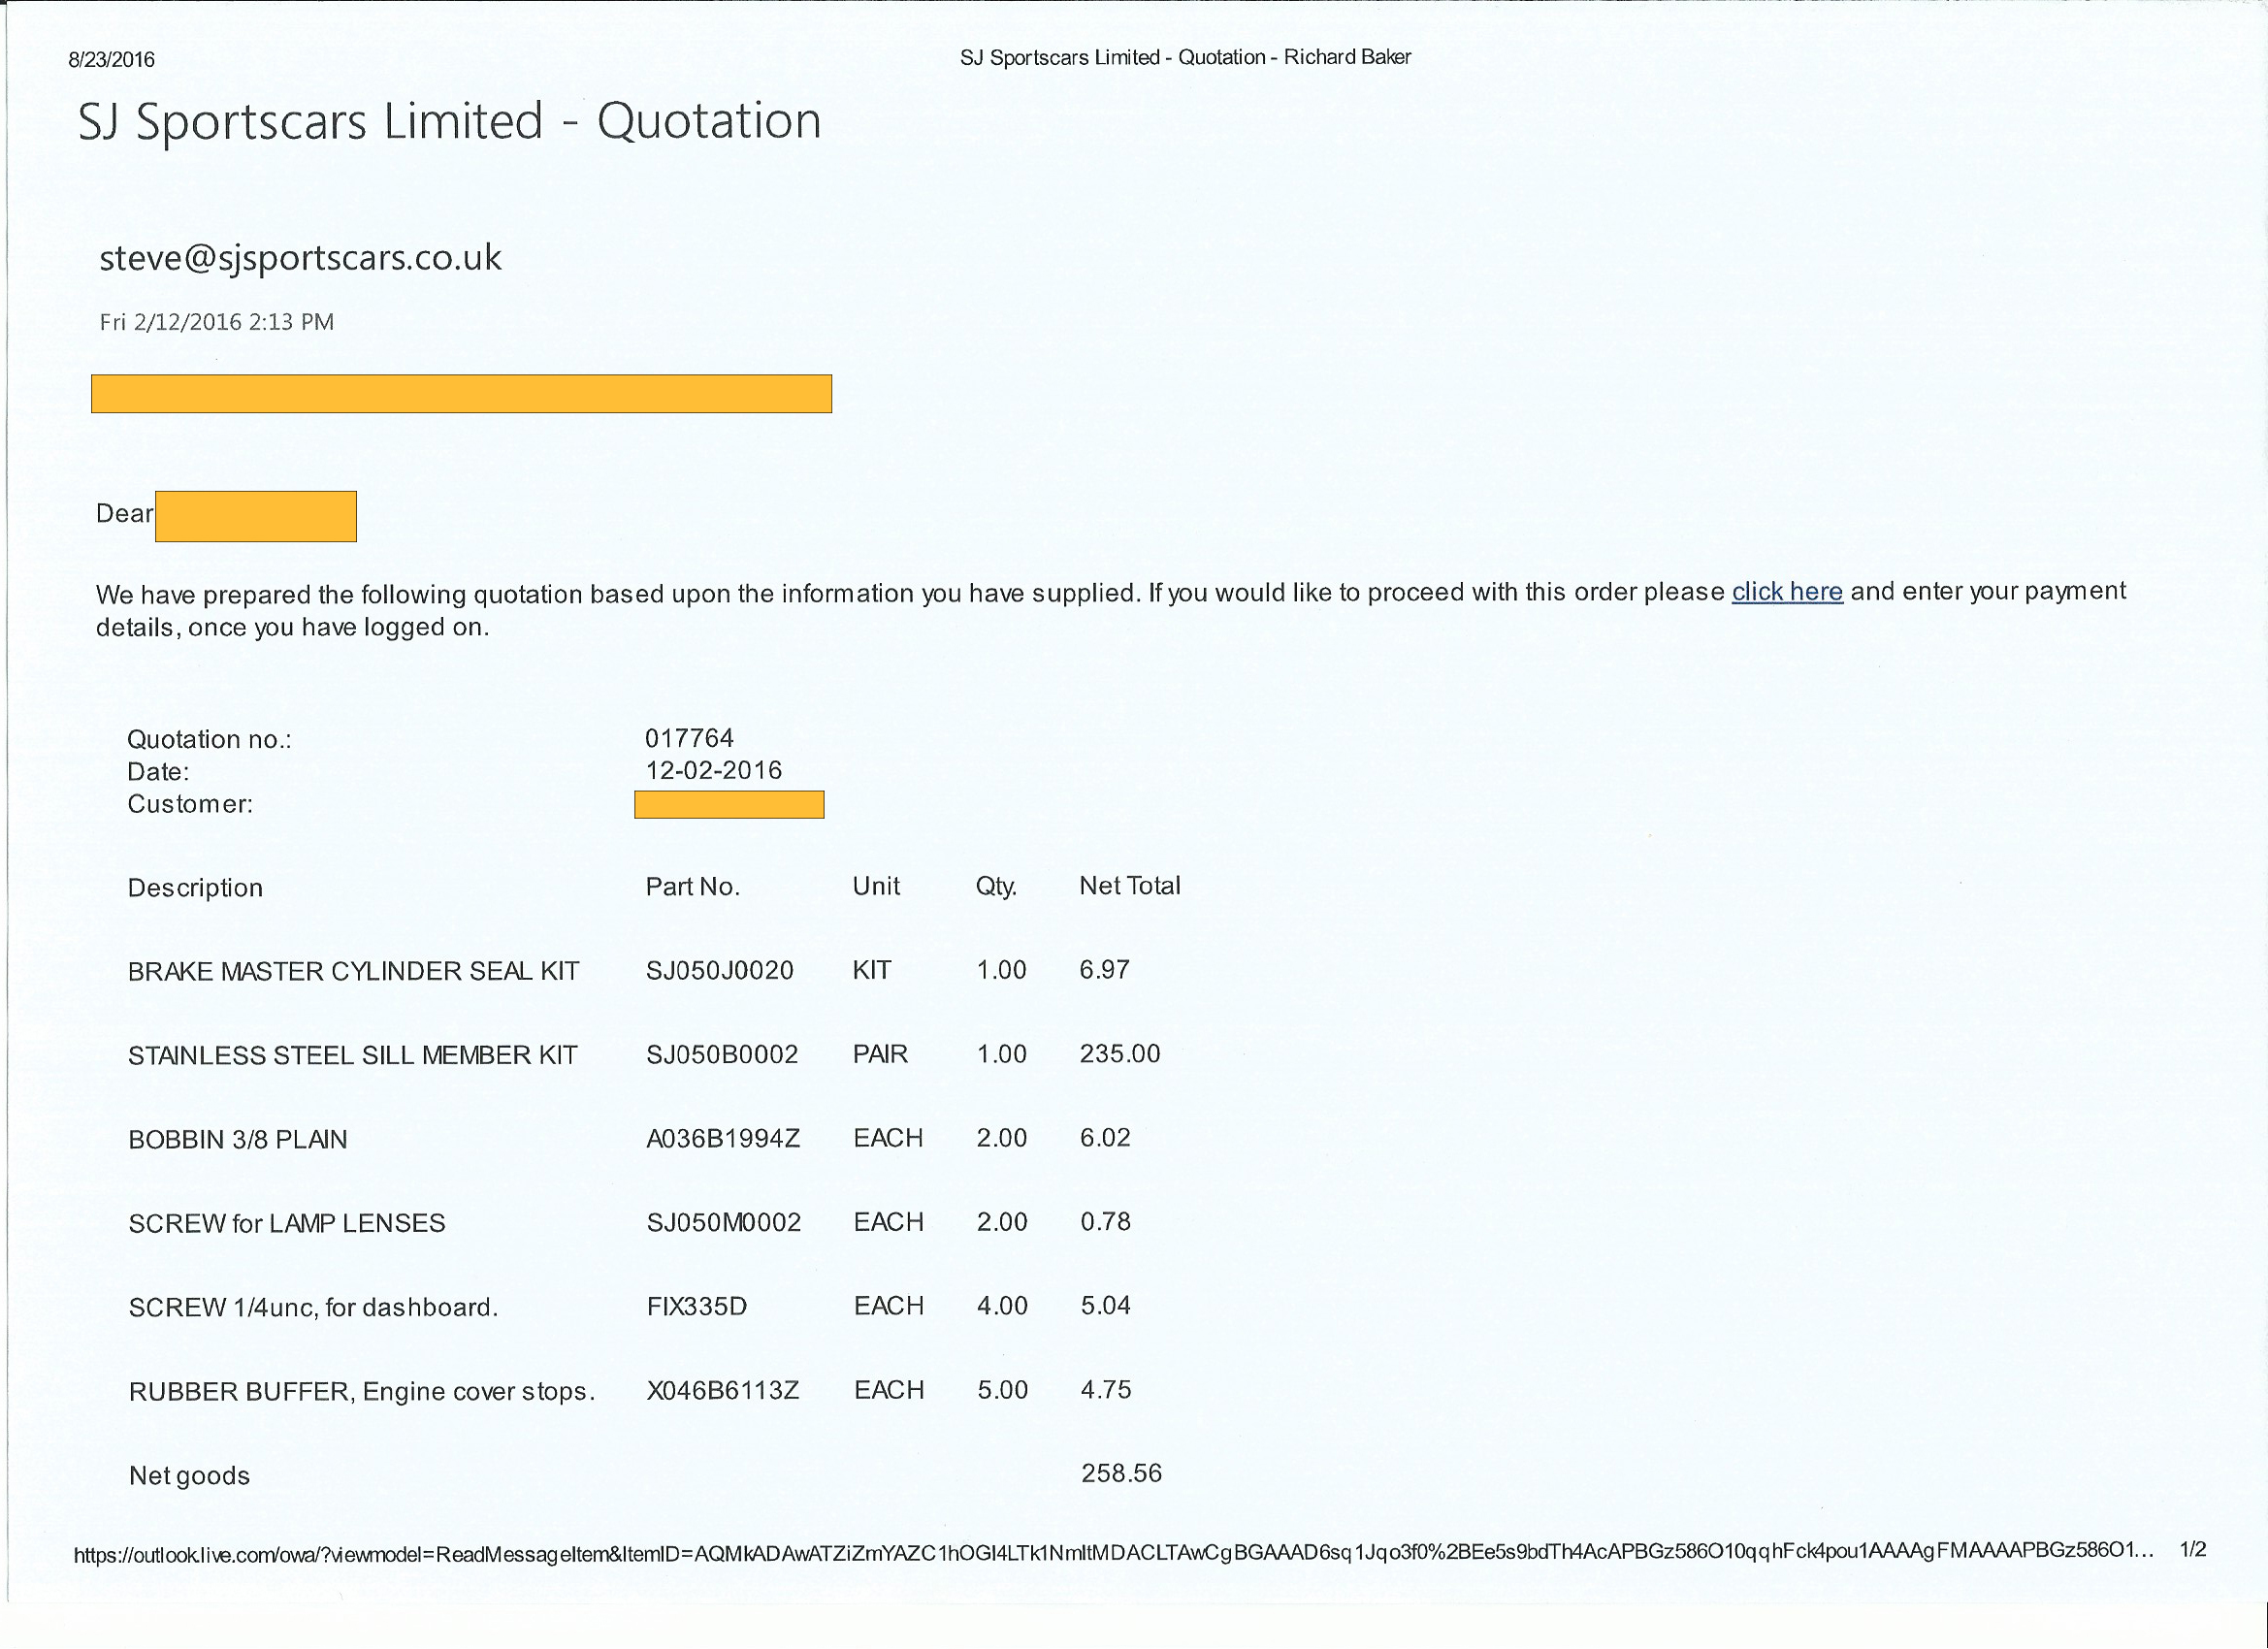Viewport: 2268px width, 1649px height.
Task: Click quantity 5.00 in rubber buffer row
Action: (1003, 1389)
